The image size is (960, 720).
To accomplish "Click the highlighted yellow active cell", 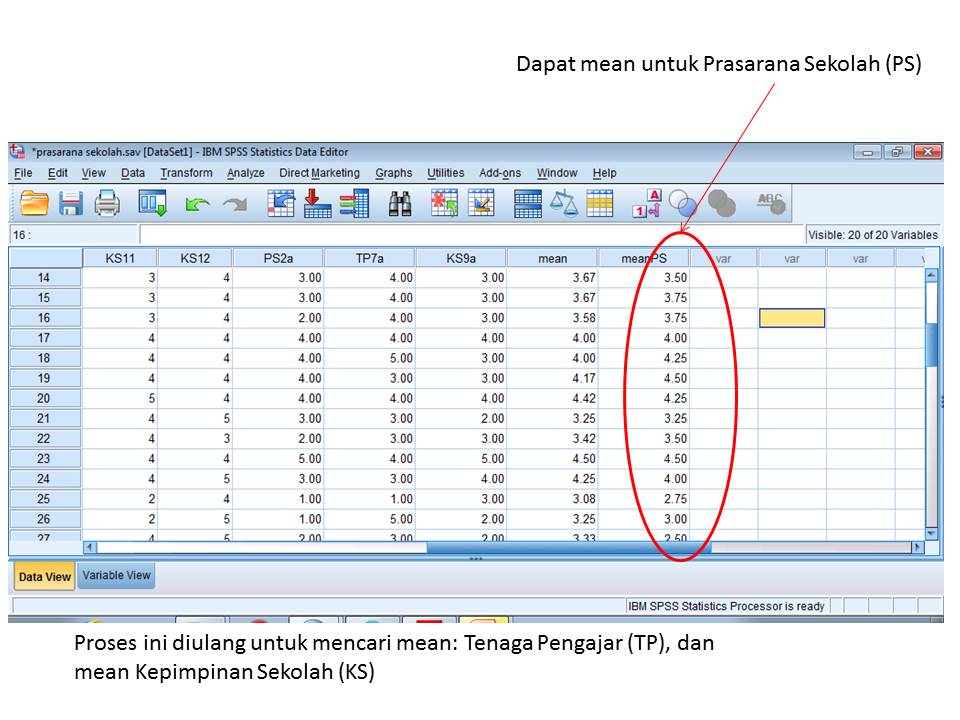I will click(x=792, y=318).
